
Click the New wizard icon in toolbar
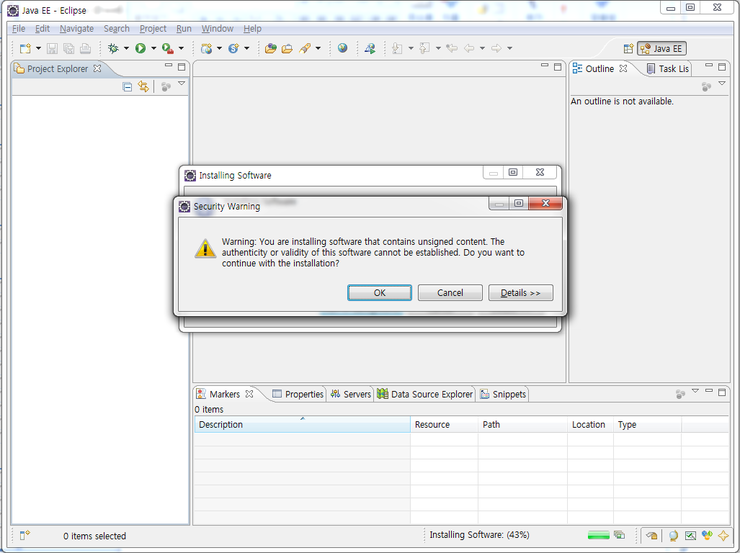click(25, 48)
